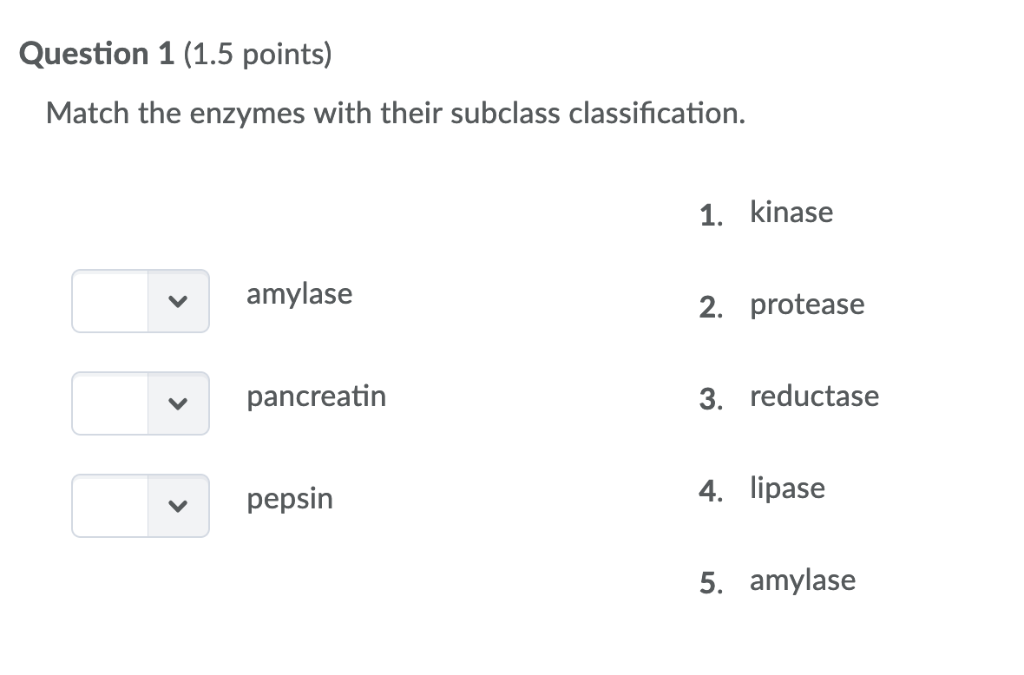Select the answer option kinase
The height and width of the screenshot is (675, 1024).
[x=792, y=212]
